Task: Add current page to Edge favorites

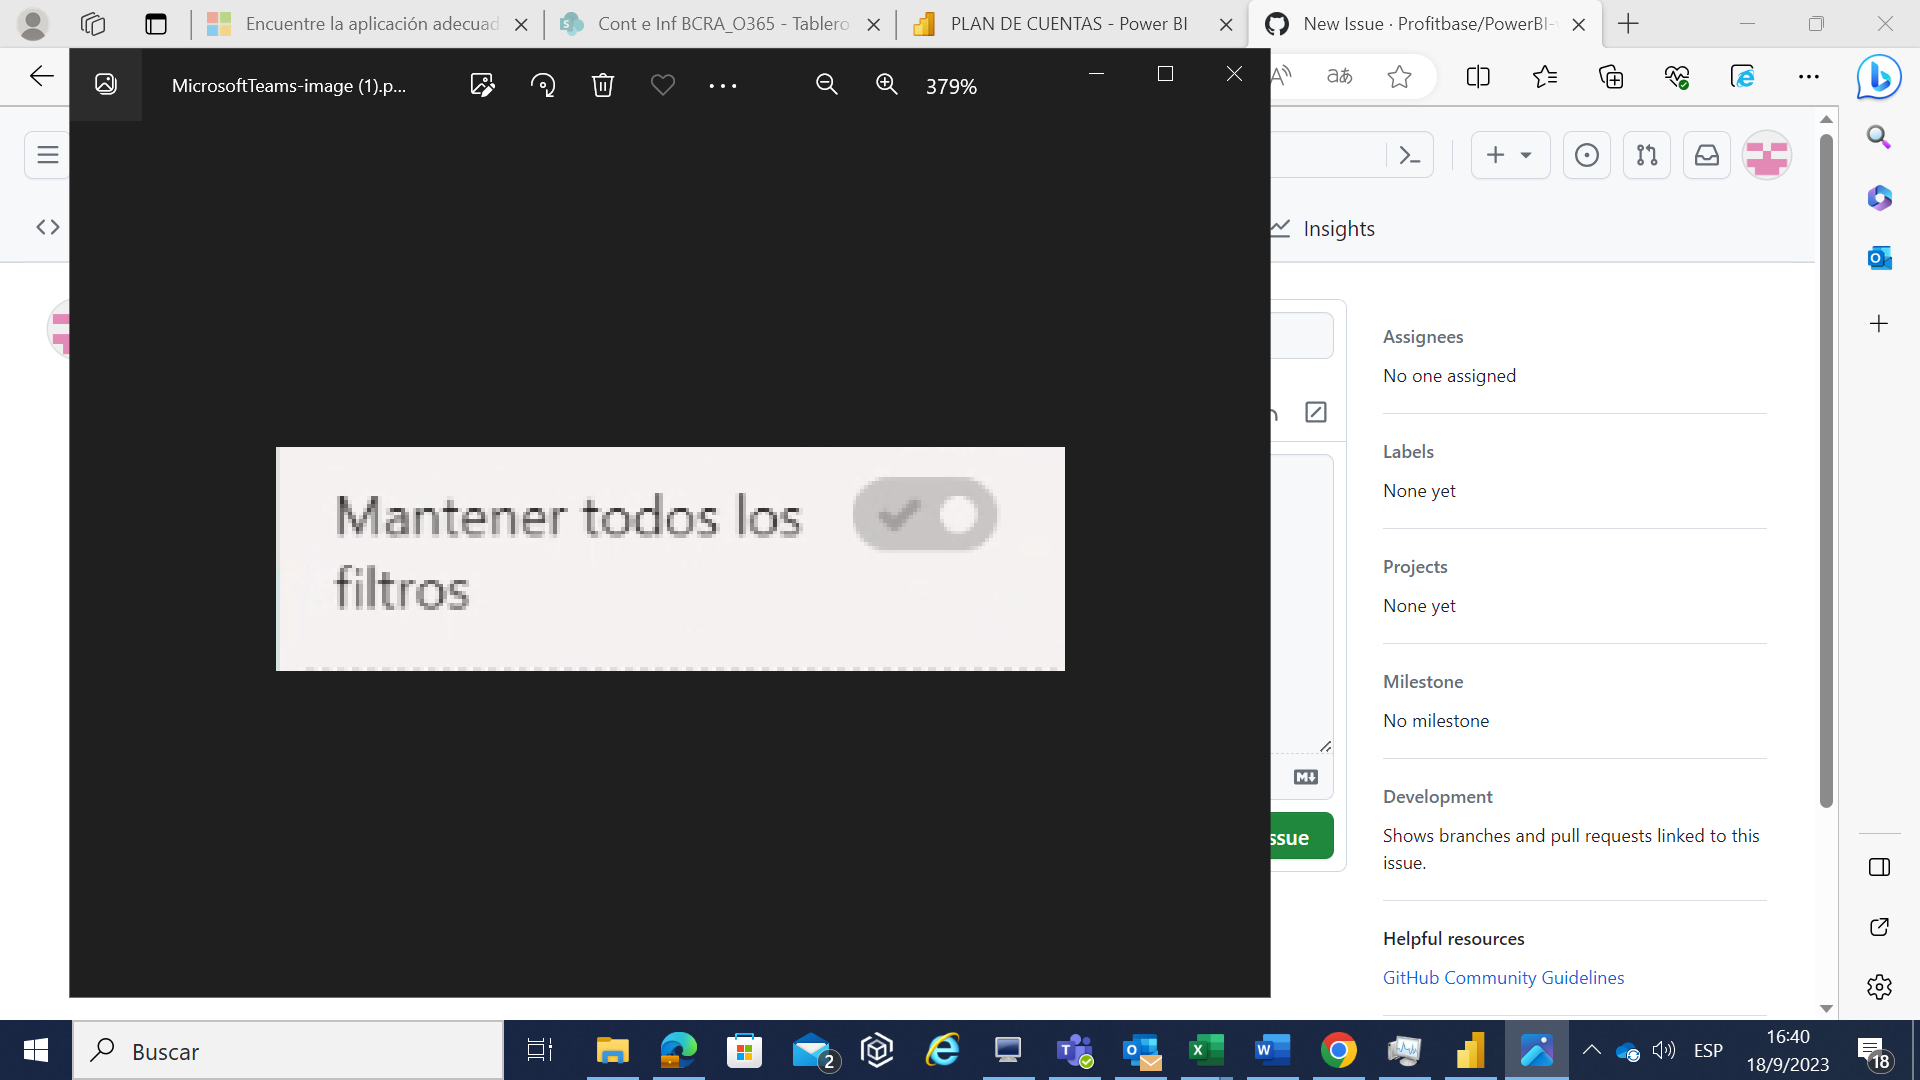Action: [x=1400, y=76]
